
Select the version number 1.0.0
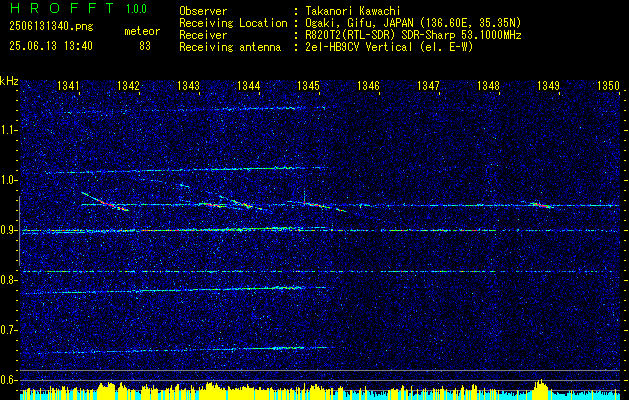tap(136, 9)
